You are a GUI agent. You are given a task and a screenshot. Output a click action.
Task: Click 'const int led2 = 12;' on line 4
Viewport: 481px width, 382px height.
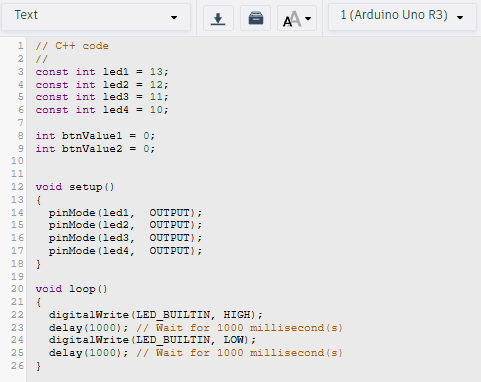point(102,85)
